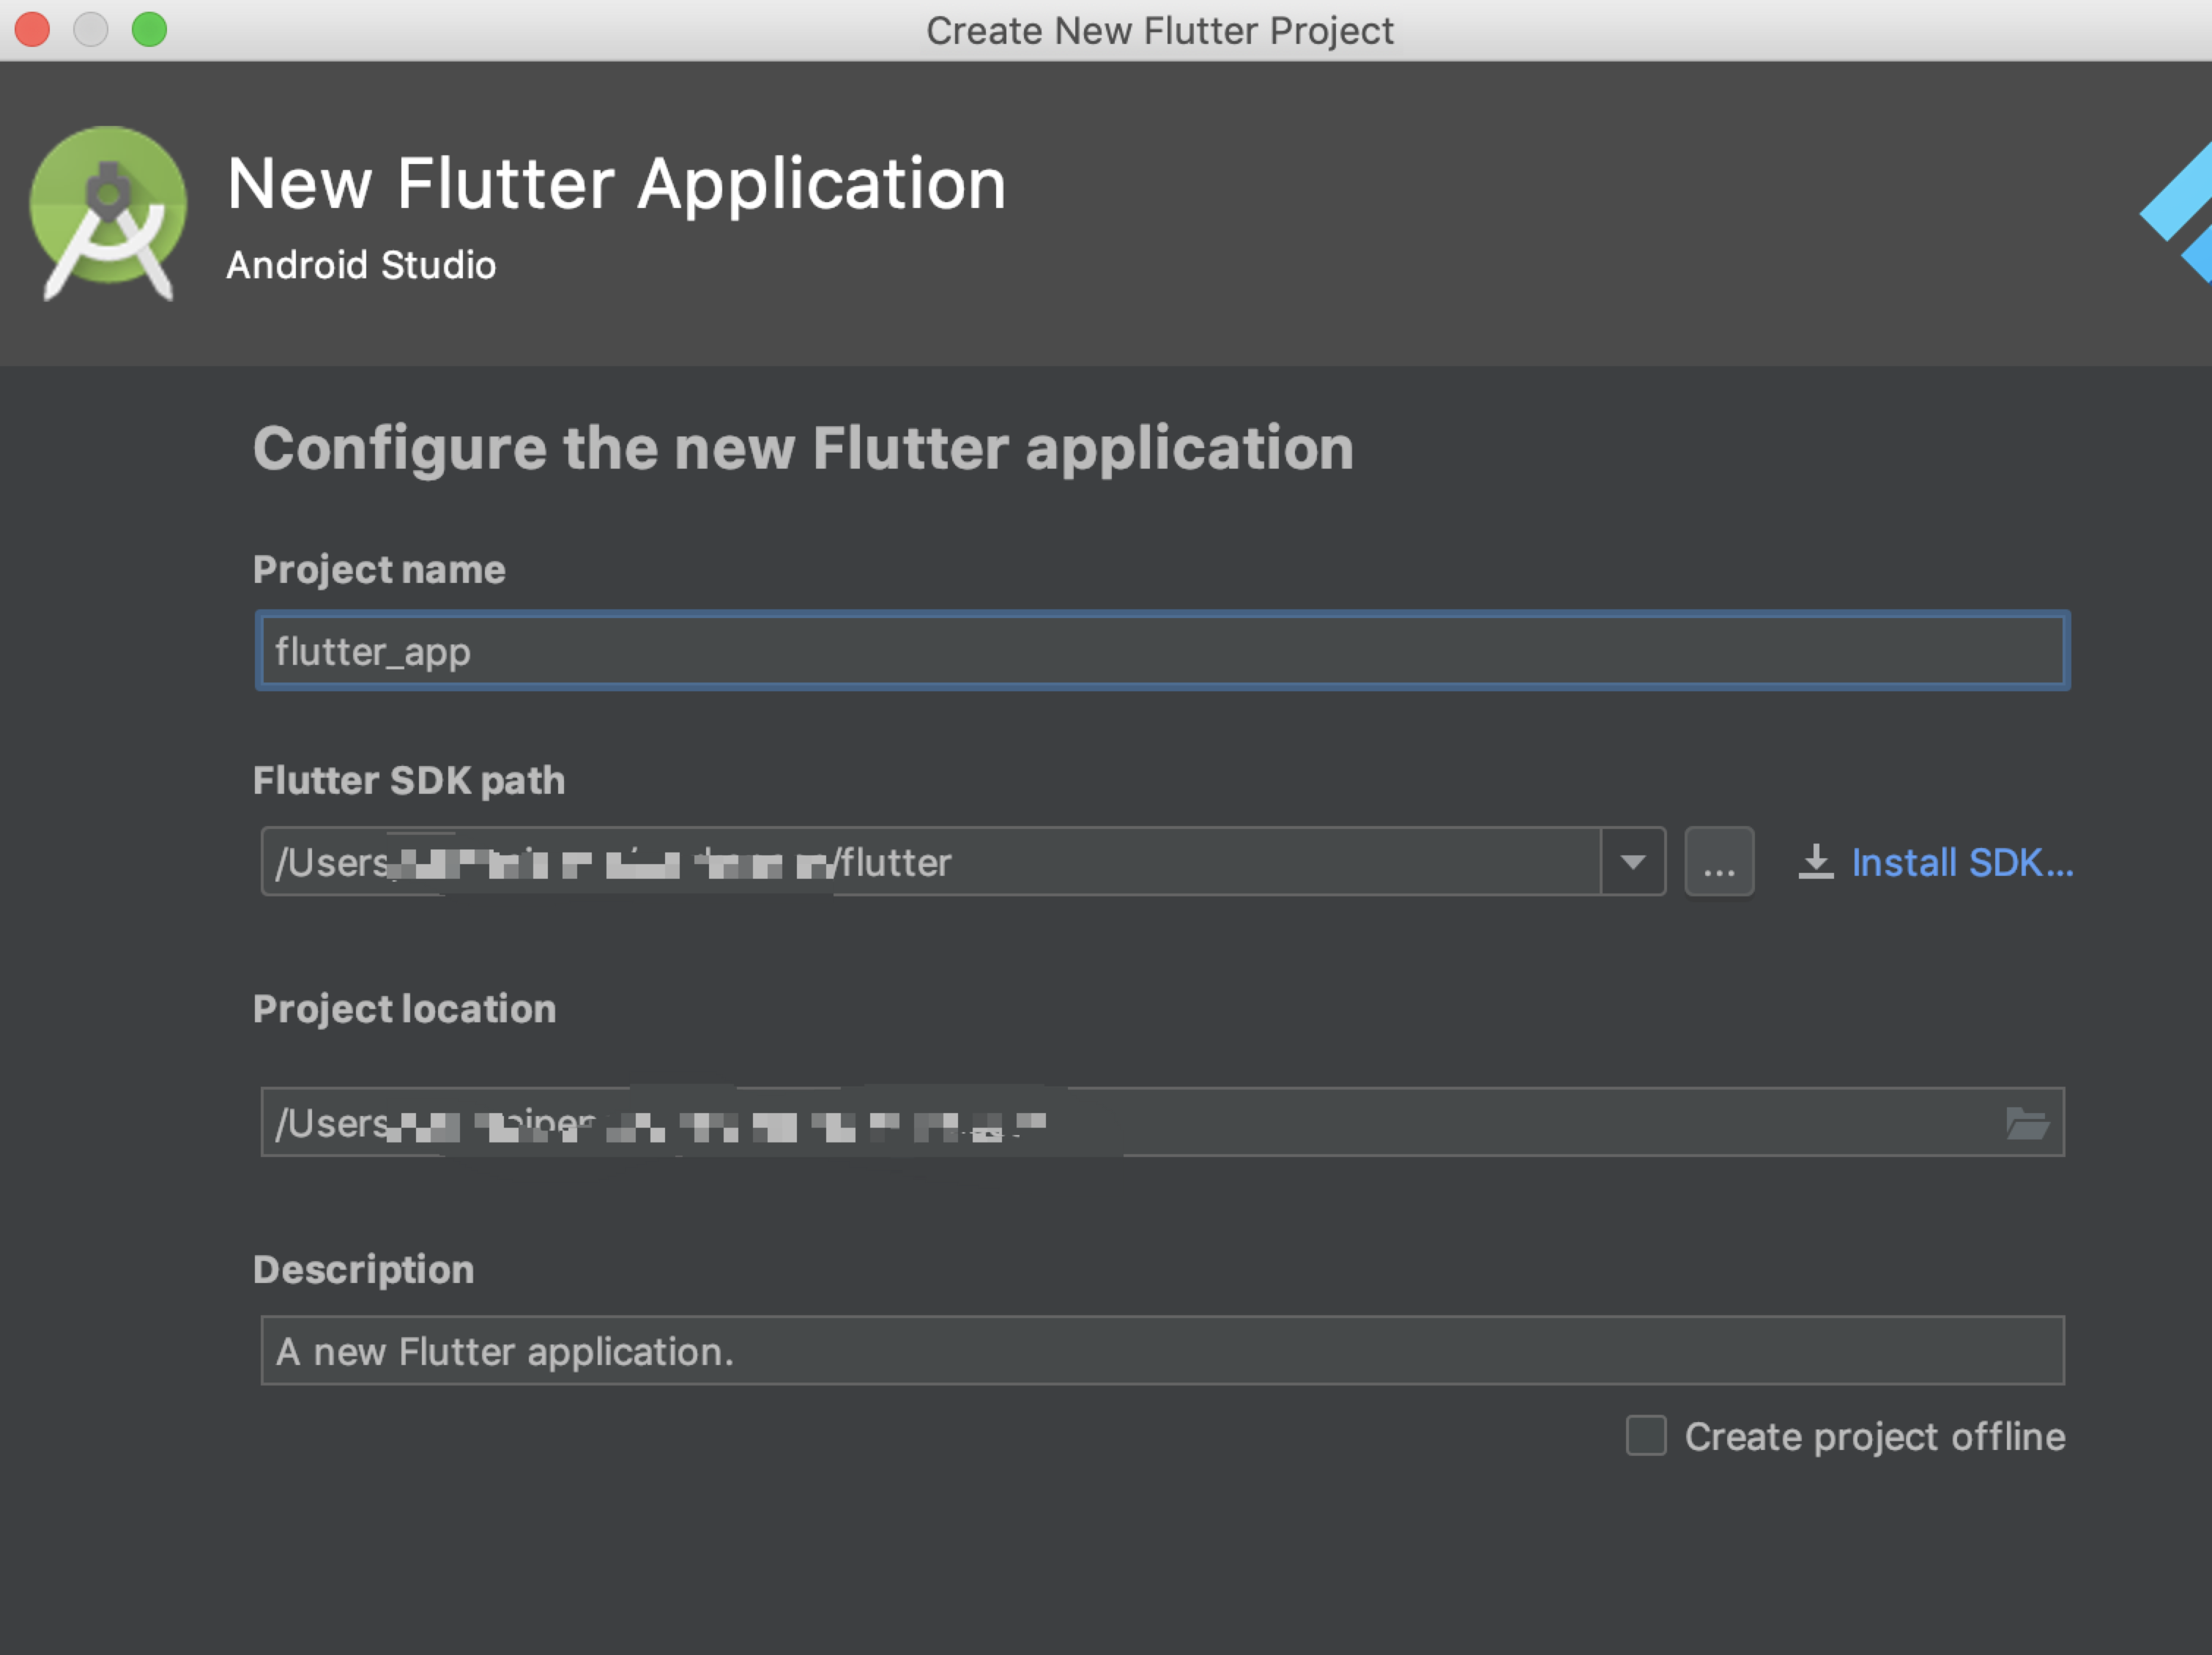2212x1655 pixels.
Task: Click the Description field 'A new Flutter application.'
Action: 1160,1351
